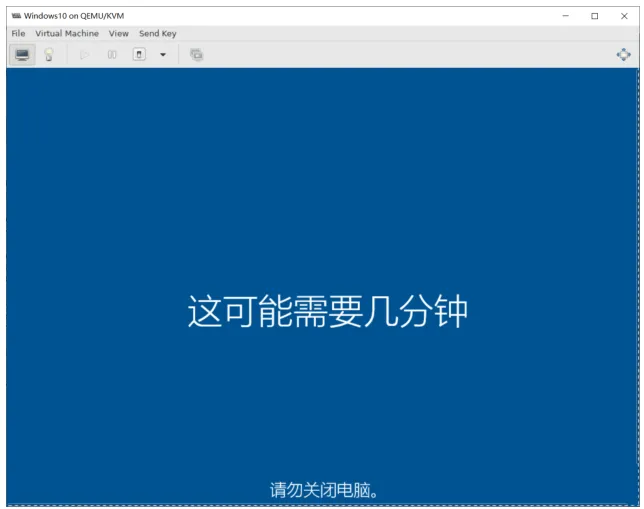Minimize the Windows10 on QEMU/KVM window

pyautogui.click(x=566, y=16)
